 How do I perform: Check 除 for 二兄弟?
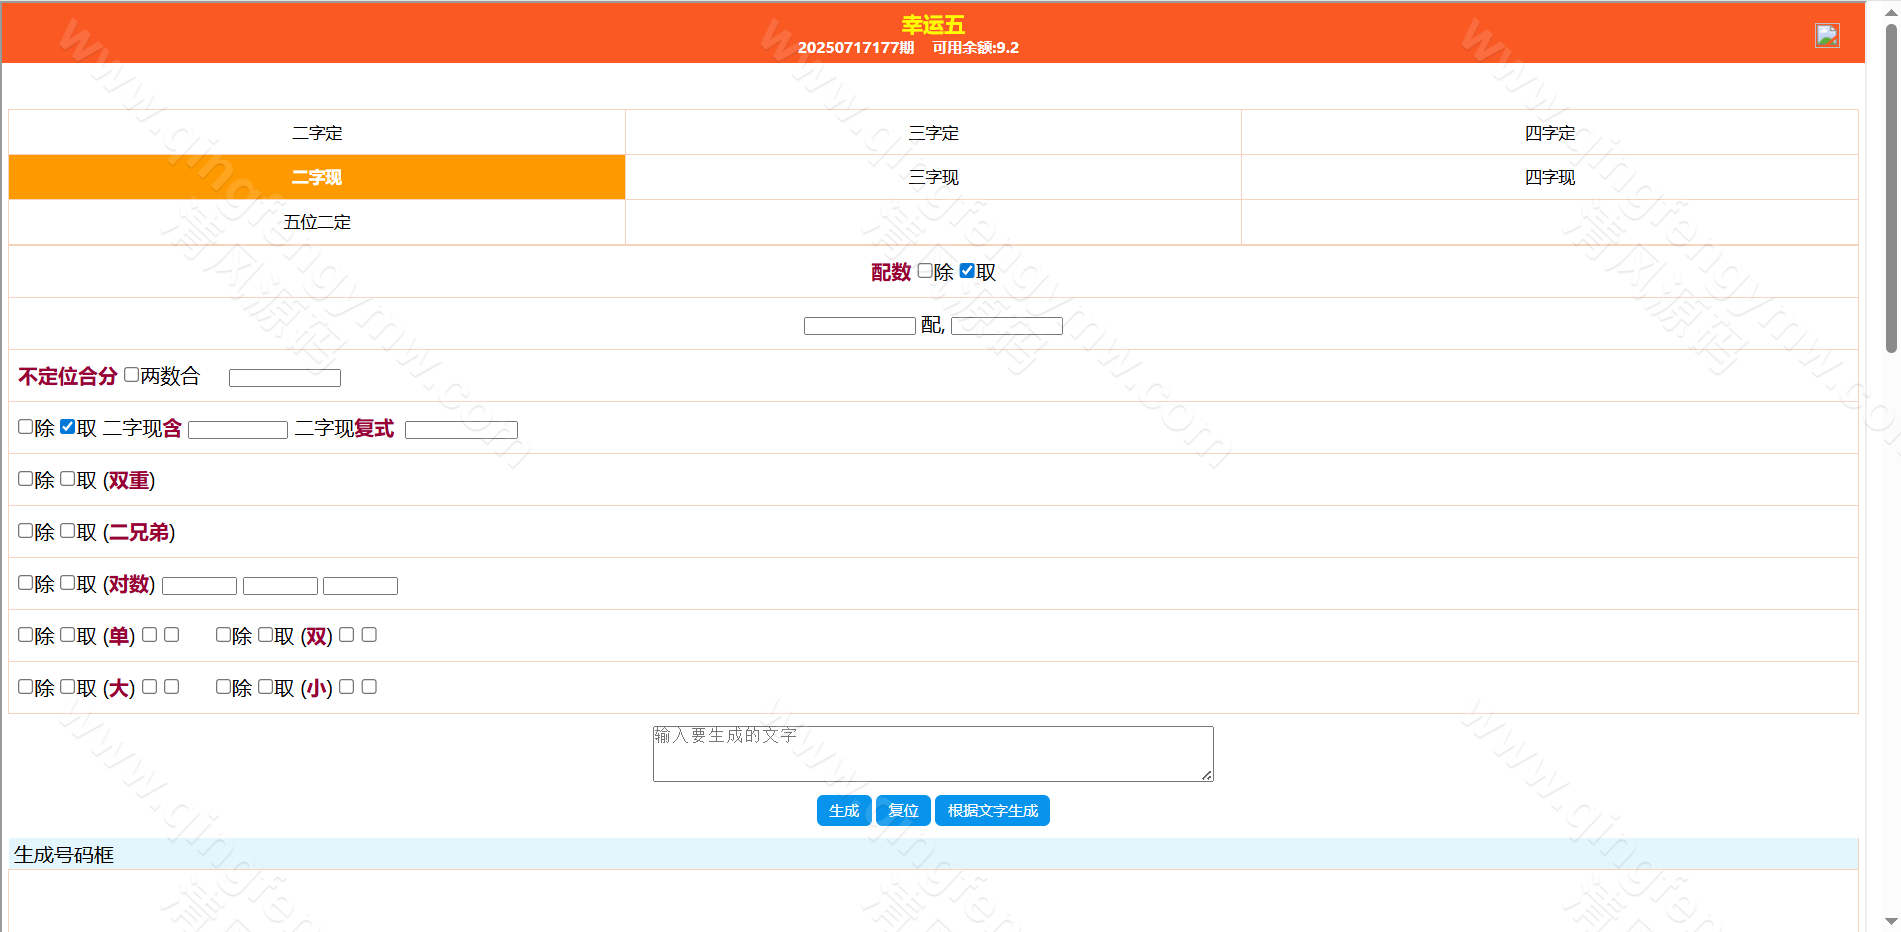(x=26, y=531)
